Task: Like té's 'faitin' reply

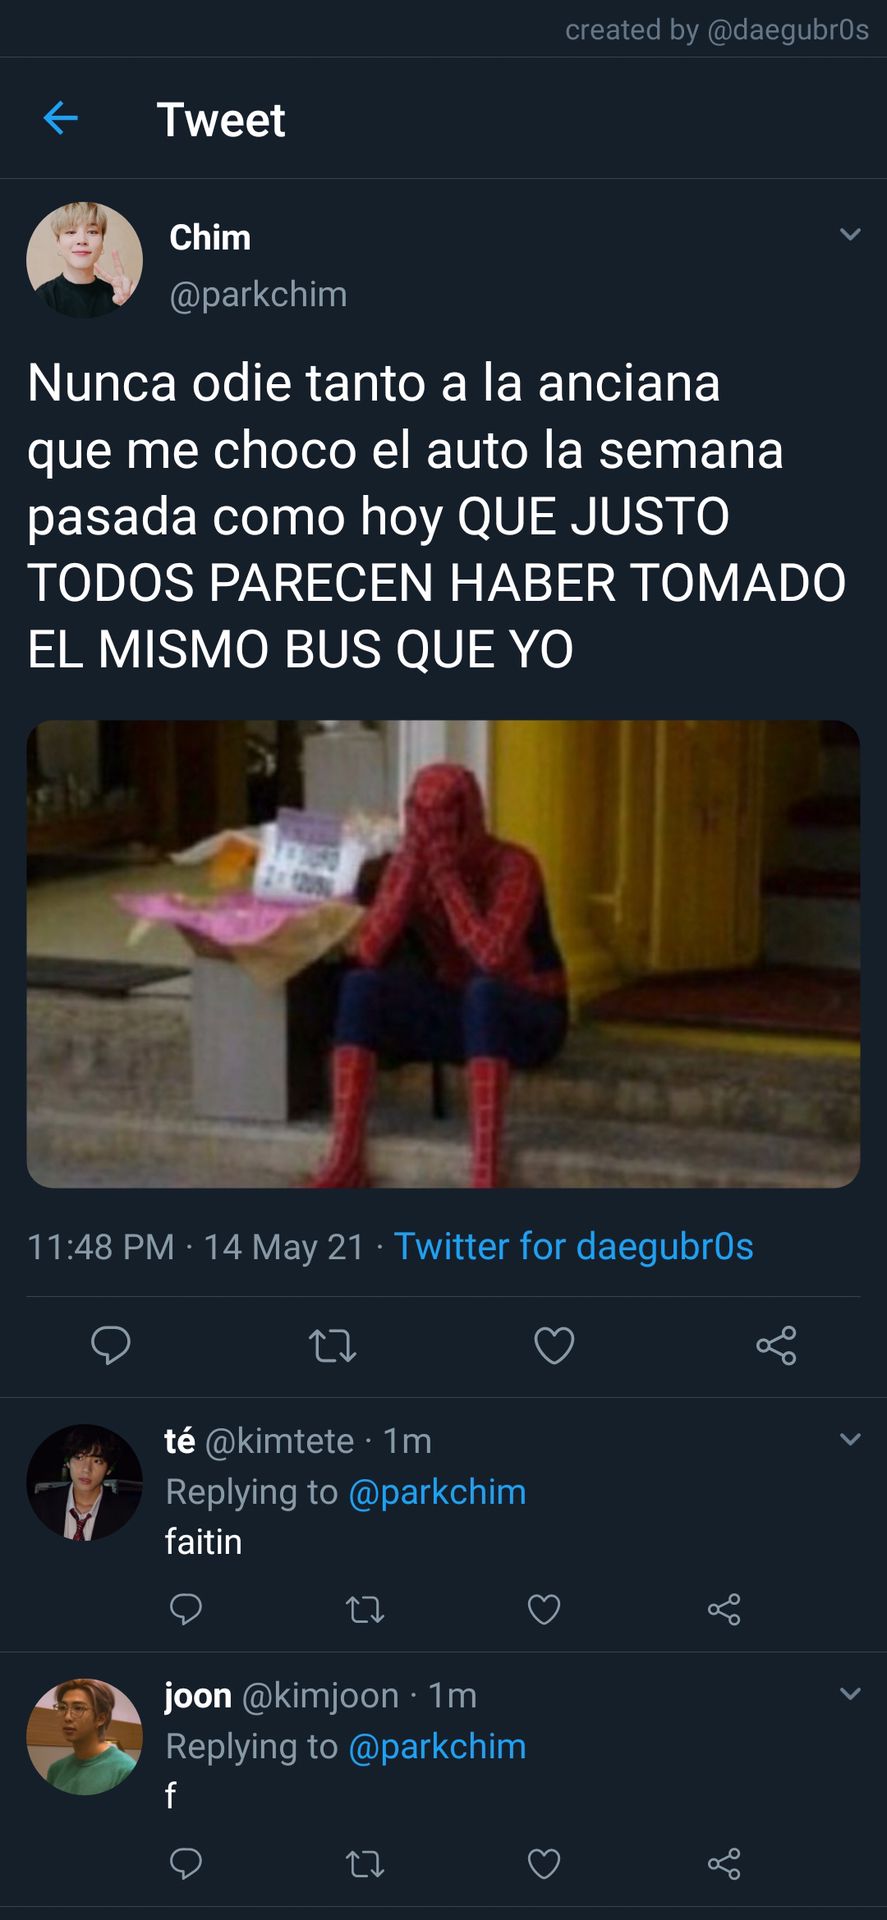Action: point(544,1609)
